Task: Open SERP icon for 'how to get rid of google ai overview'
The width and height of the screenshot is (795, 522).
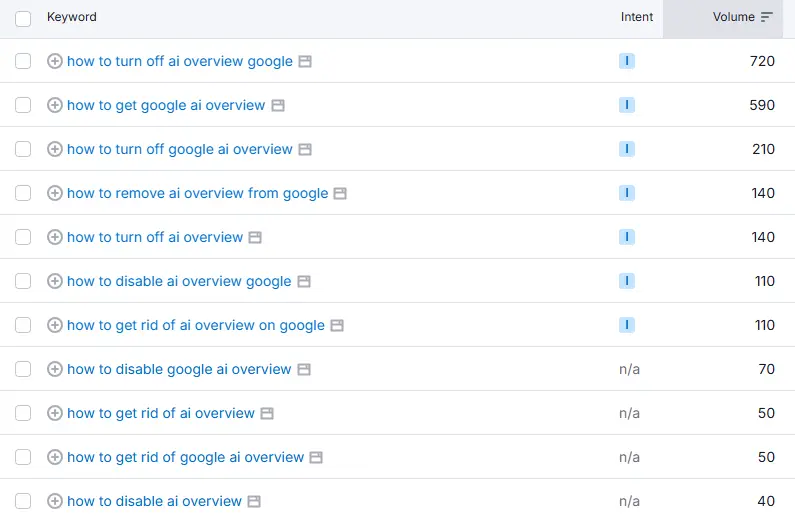Action: [x=316, y=458]
